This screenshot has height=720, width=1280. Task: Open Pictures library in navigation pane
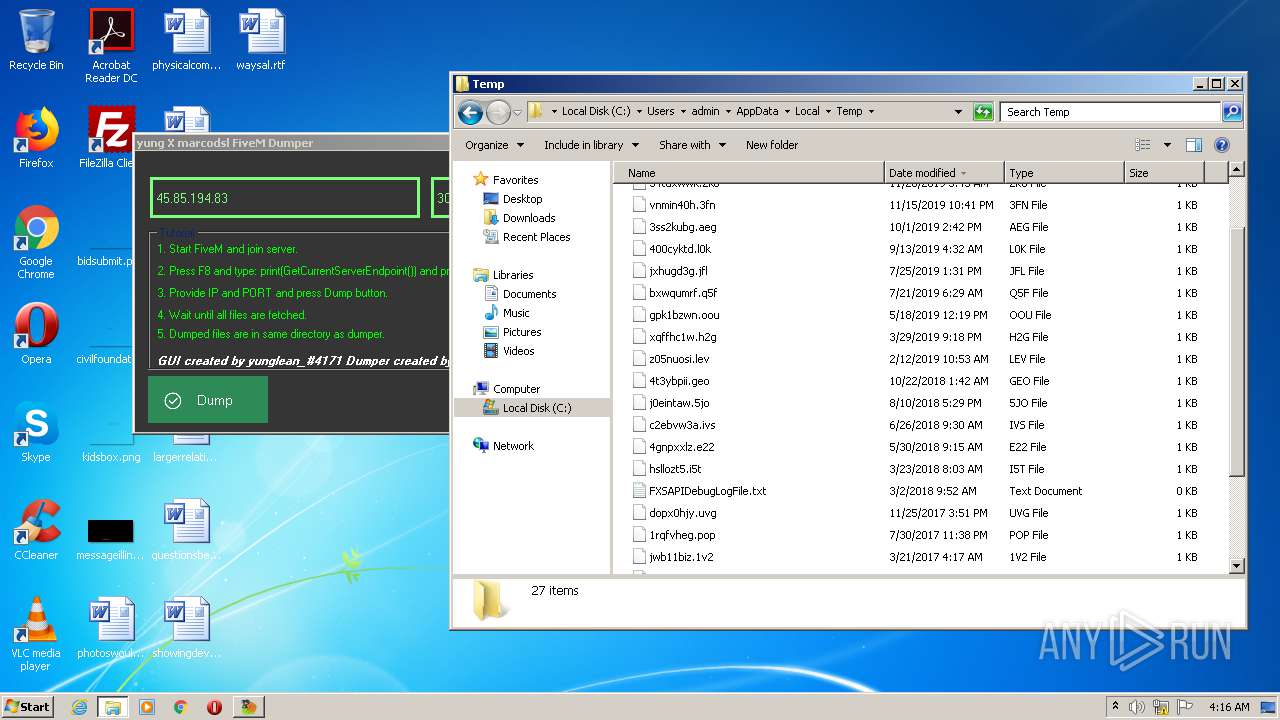pyautogui.click(x=522, y=332)
